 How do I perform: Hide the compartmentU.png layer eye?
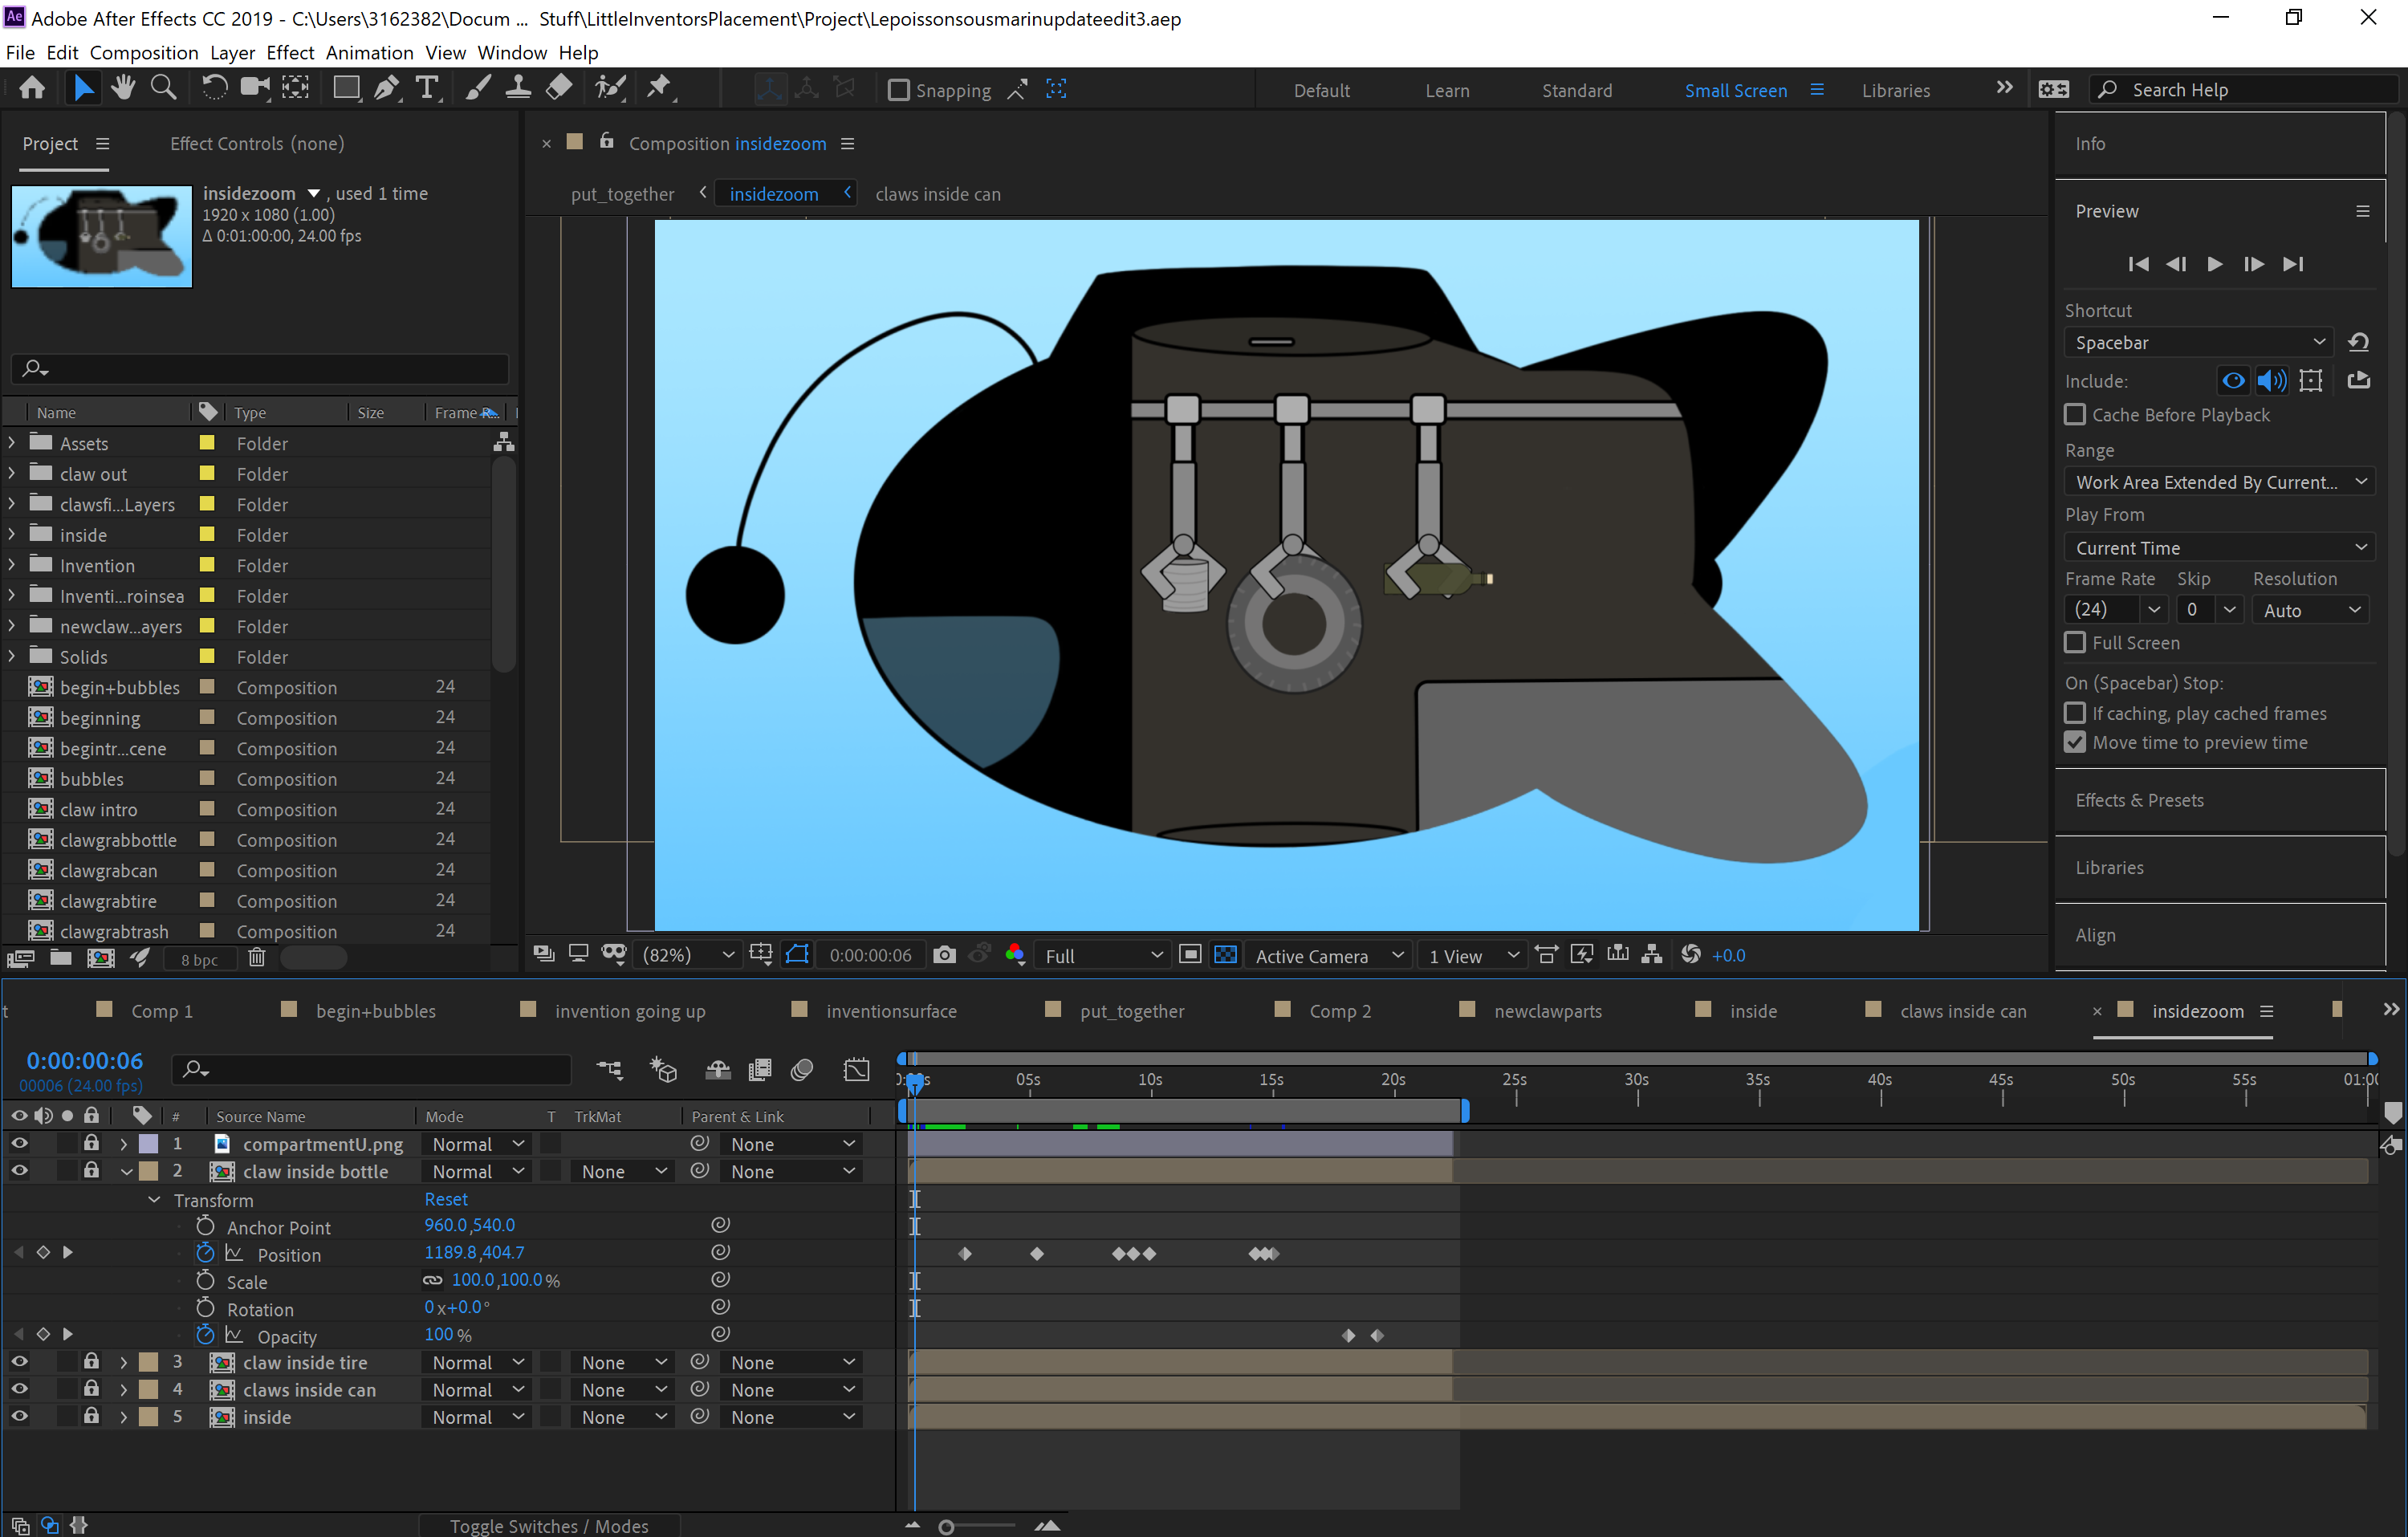pyautogui.click(x=19, y=1143)
